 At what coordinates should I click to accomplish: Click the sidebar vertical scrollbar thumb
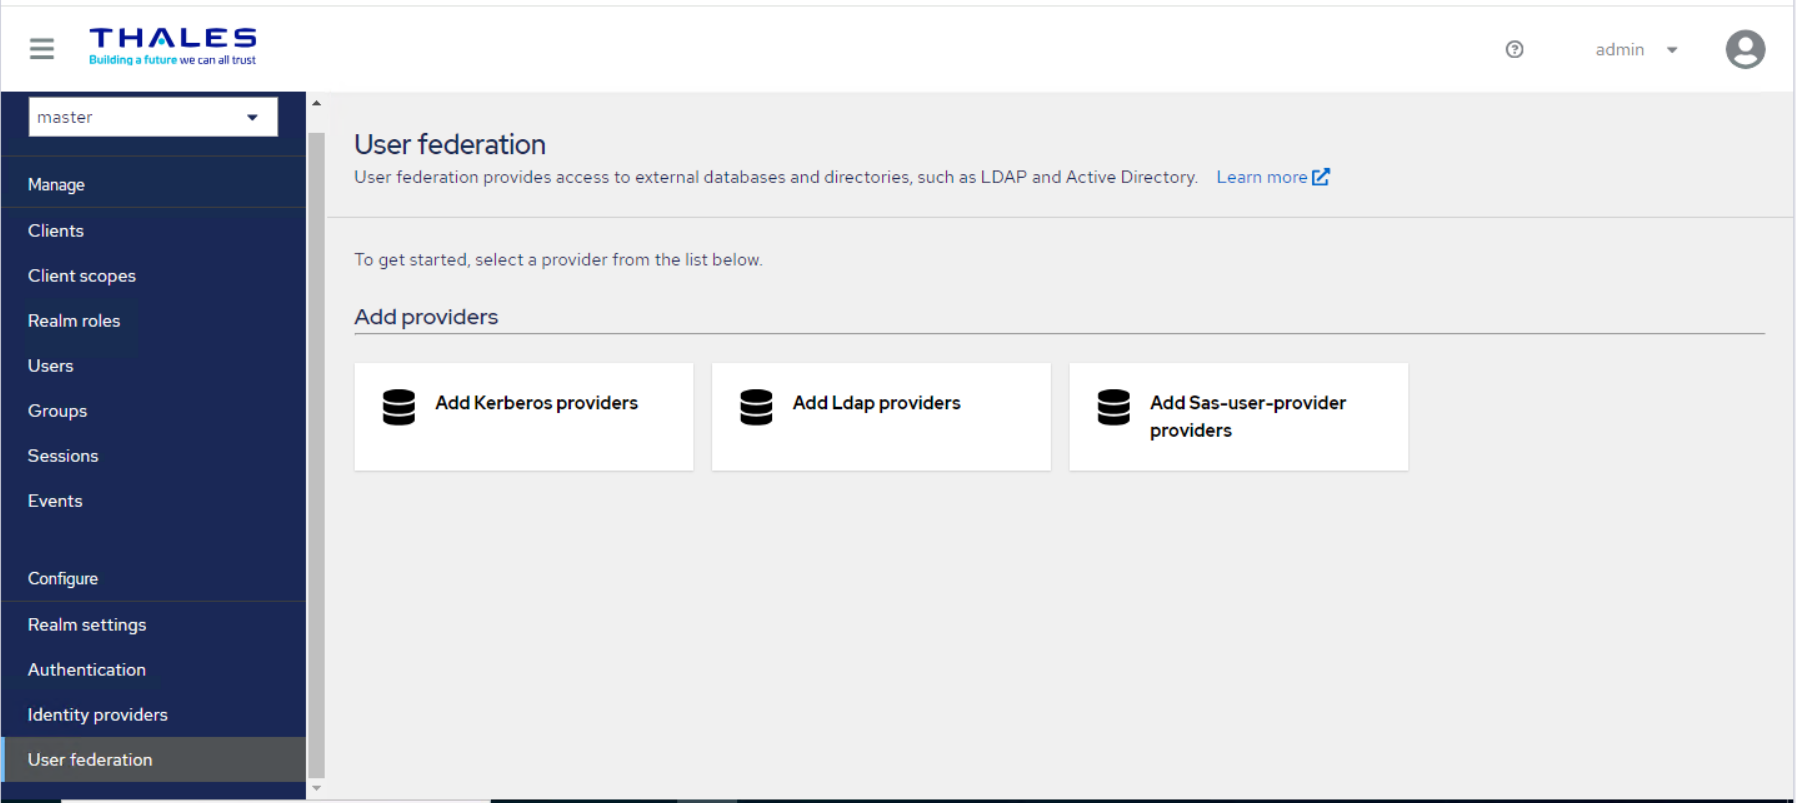316,455
